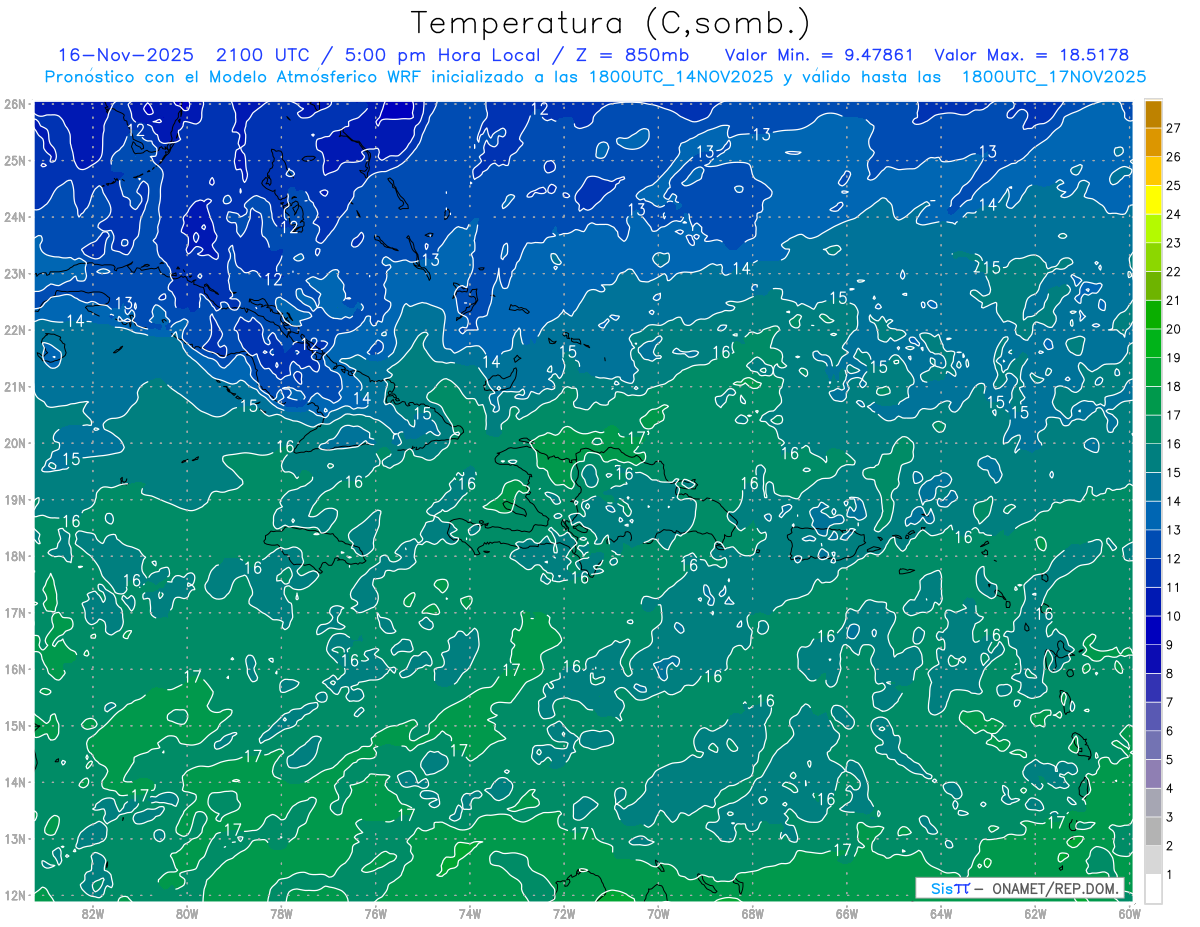Click the '14N' latitude axis label

coord(14,782)
